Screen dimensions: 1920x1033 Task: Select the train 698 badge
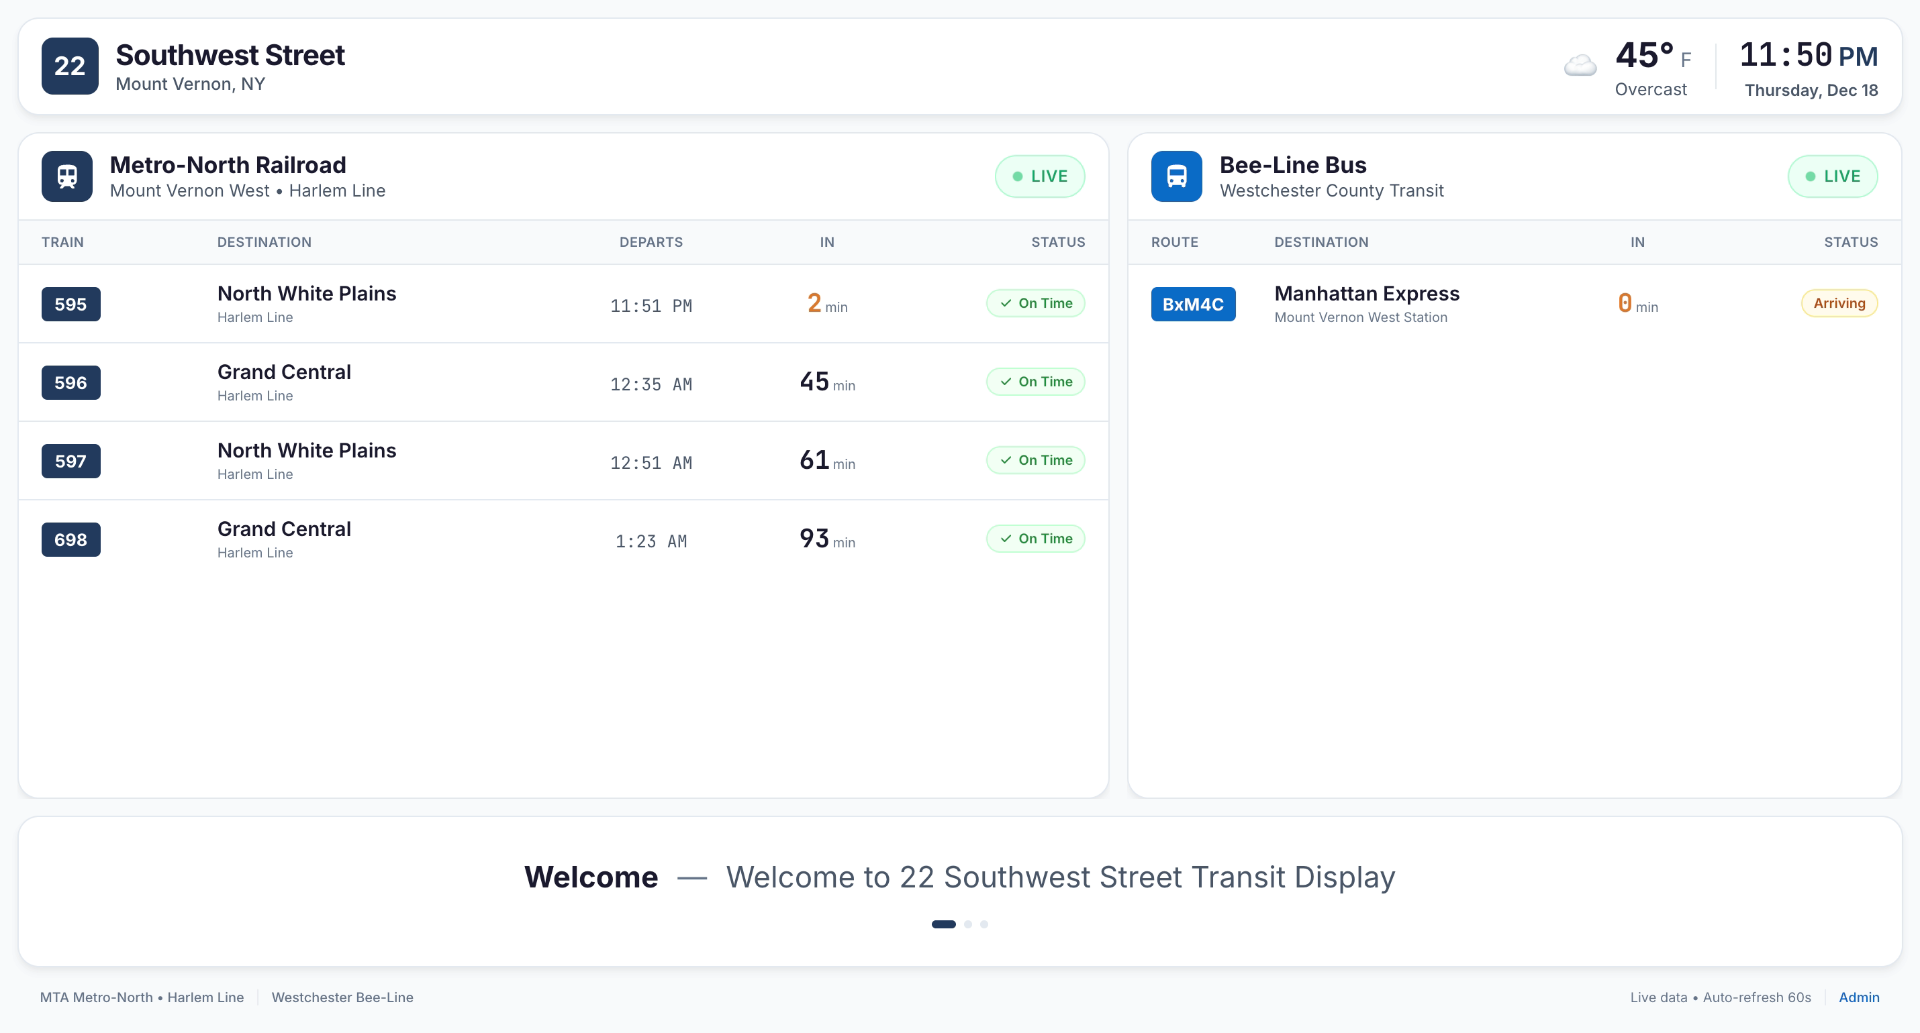pyautogui.click(x=71, y=539)
